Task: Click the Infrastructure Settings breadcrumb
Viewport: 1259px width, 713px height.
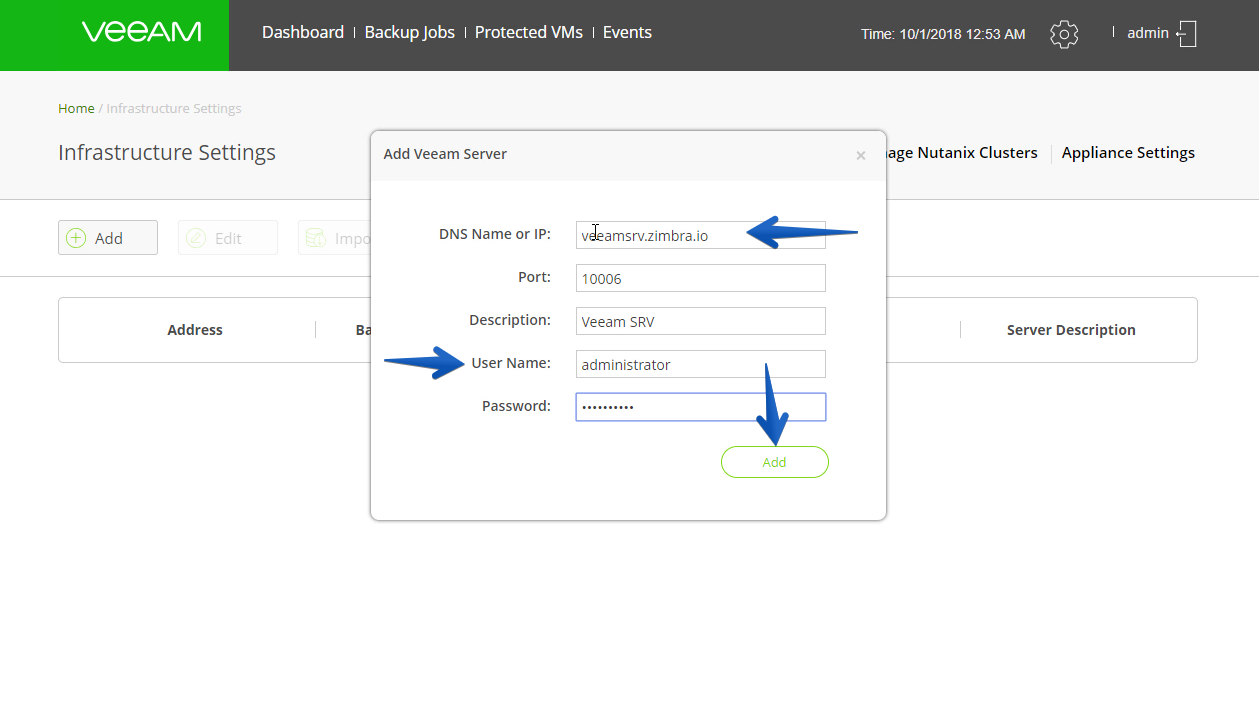Action: click(174, 108)
